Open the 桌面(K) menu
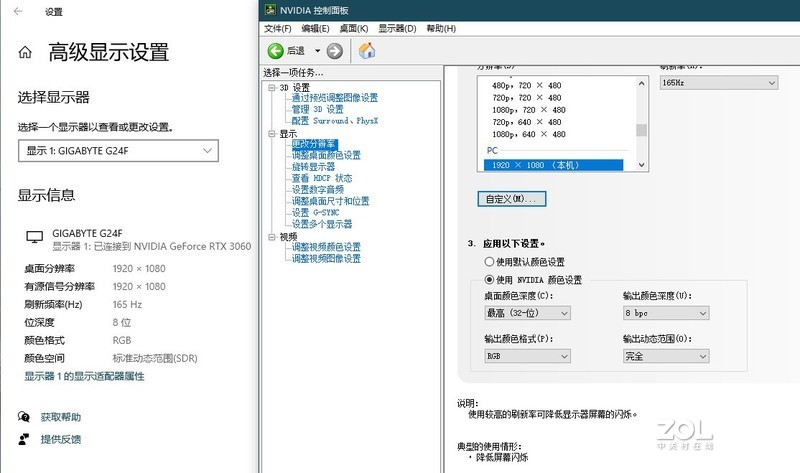The height and width of the screenshot is (473, 800). pyautogui.click(x=354, y=29)
